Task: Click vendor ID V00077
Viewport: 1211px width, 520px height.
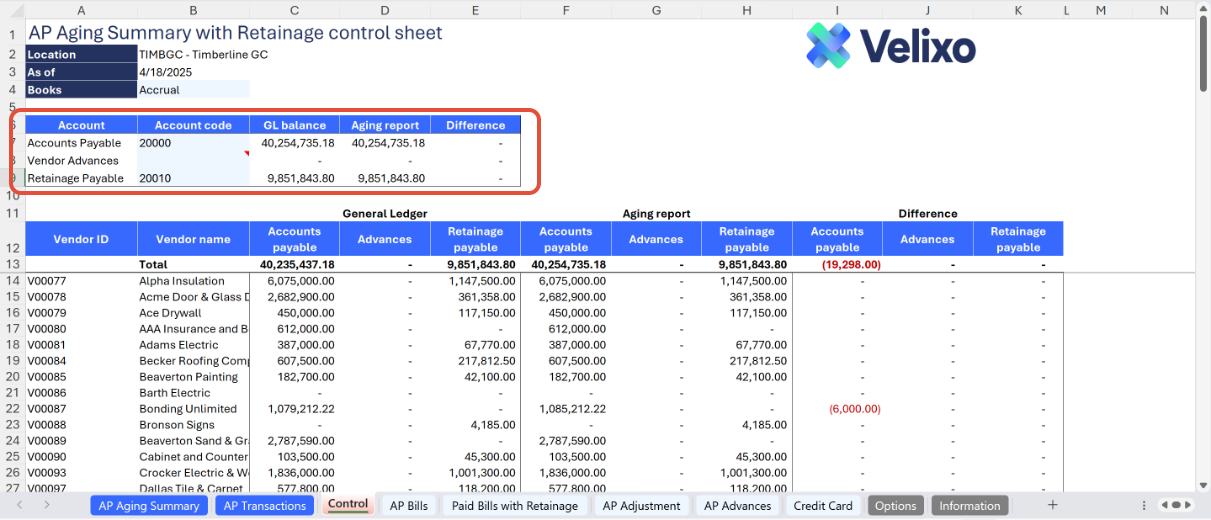Action: click(47, 281)
